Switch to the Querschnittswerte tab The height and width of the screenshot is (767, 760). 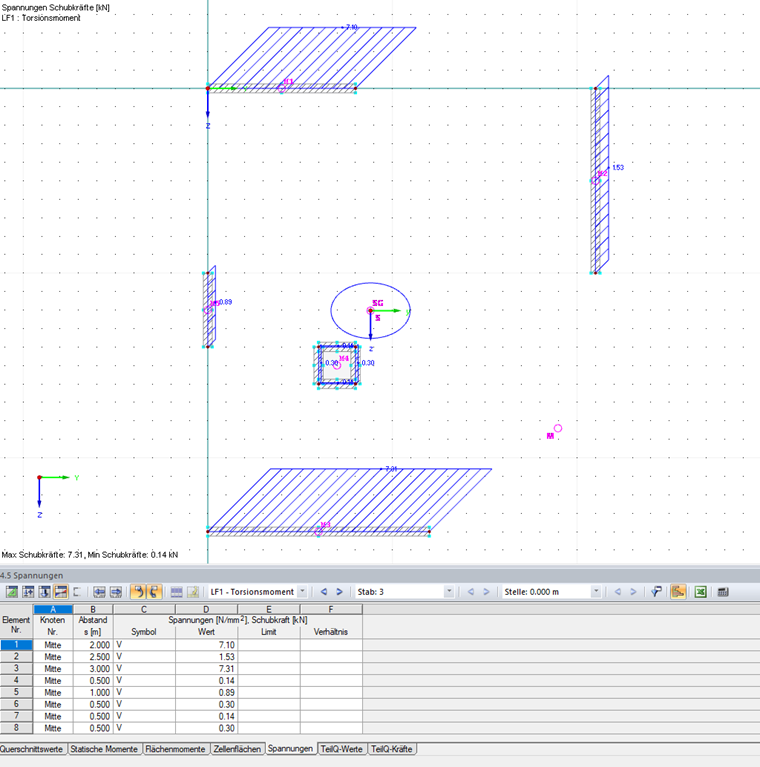[31, 749]
